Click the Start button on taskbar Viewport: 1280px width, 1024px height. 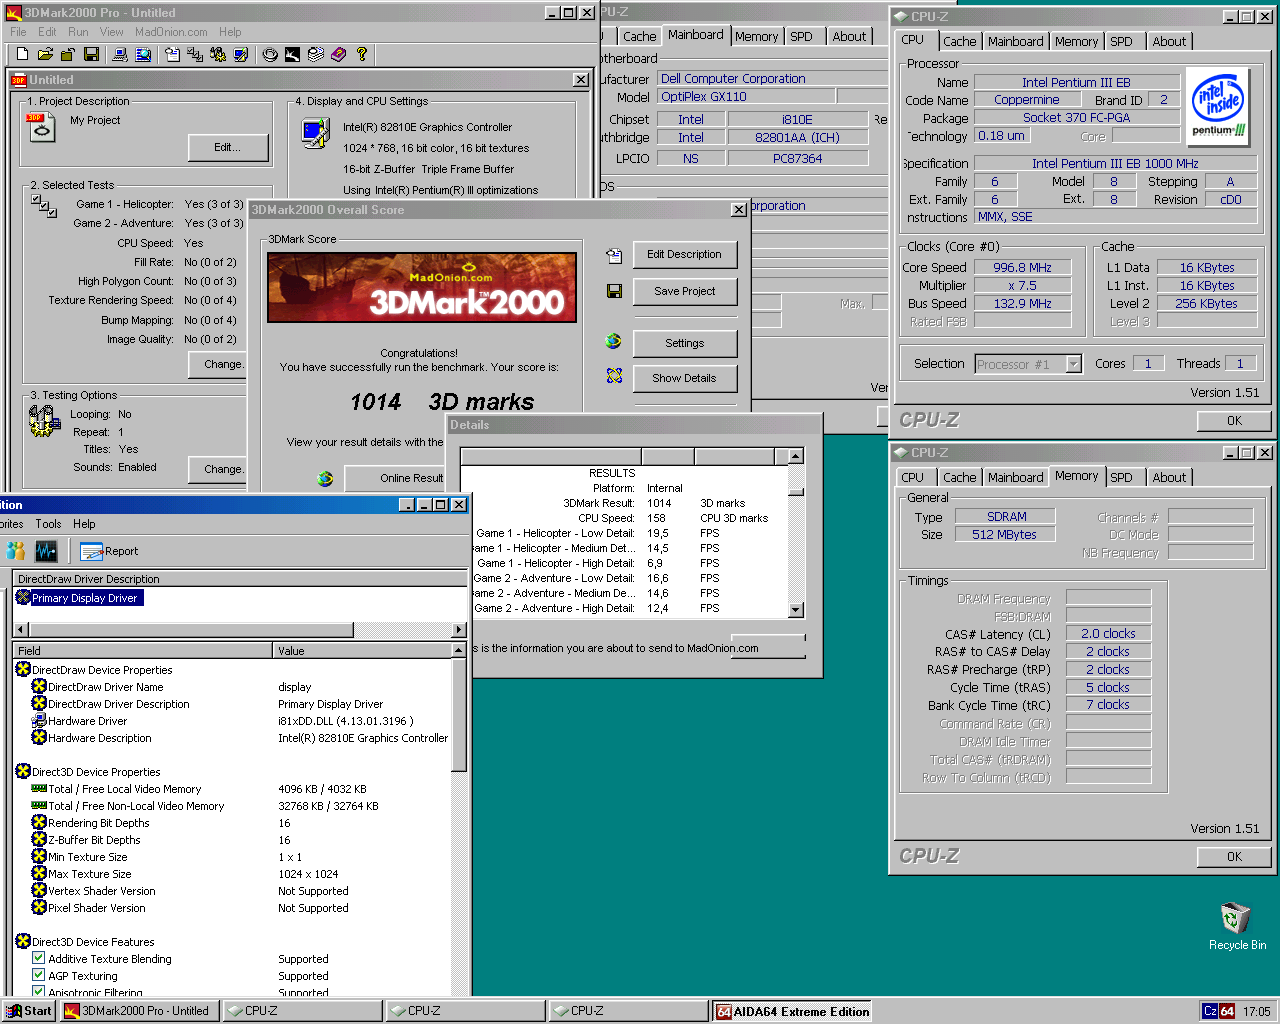29,1011
